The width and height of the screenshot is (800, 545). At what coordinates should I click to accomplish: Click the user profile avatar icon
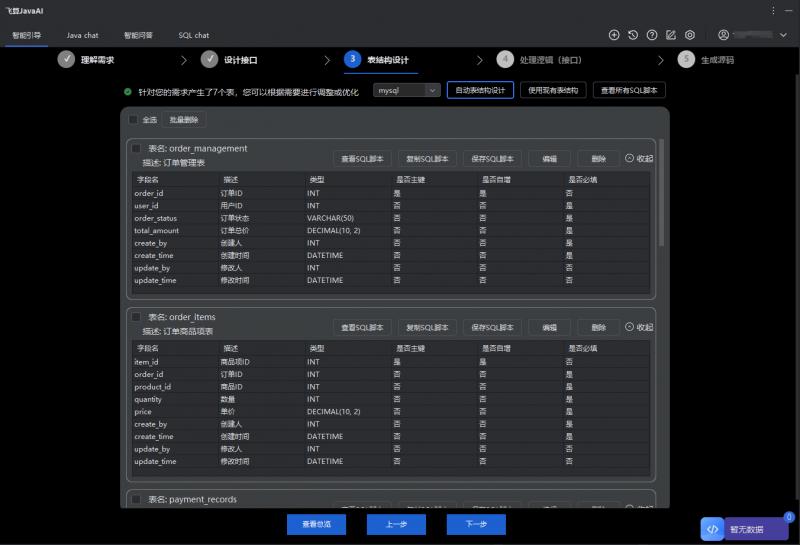click(723, 35)
